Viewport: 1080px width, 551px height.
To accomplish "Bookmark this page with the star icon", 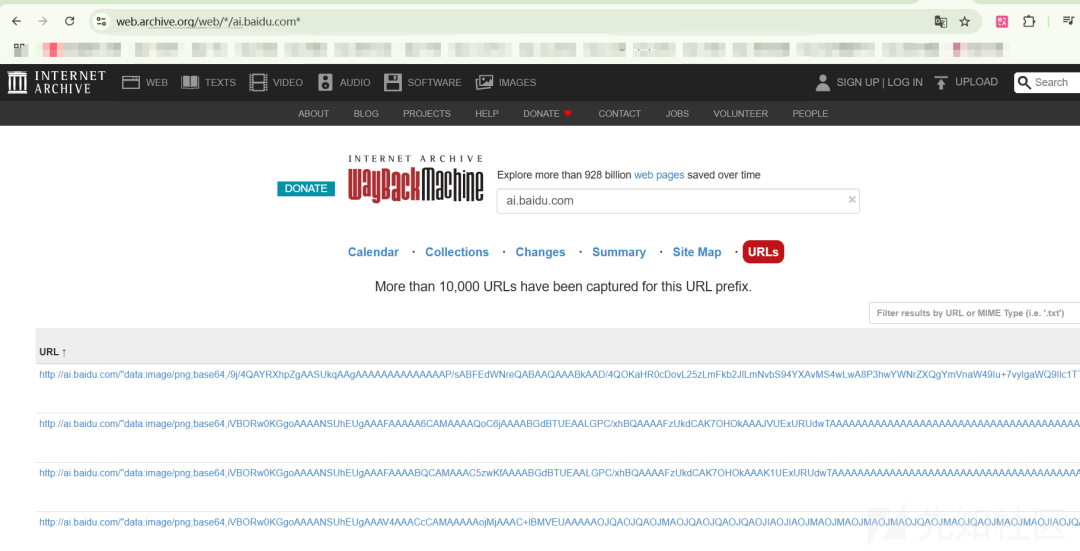I will point(965,21).
